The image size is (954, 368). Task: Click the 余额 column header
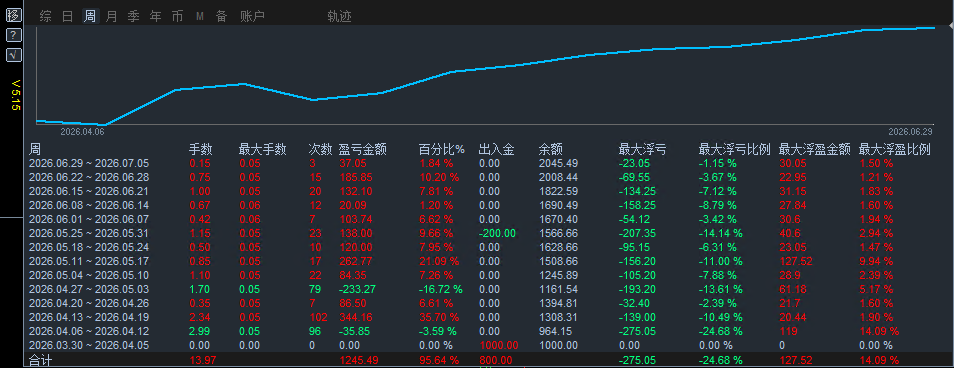click(x=551, y=149)
